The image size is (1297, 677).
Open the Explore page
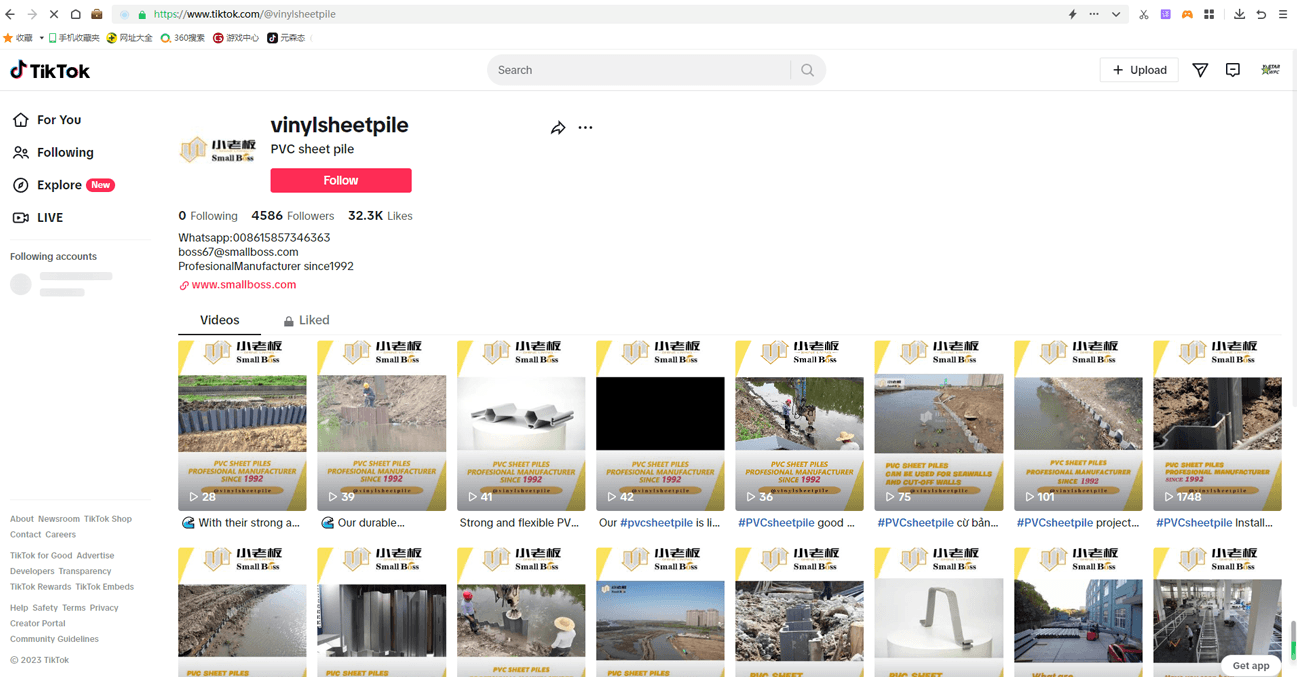(x=63, y=185)
